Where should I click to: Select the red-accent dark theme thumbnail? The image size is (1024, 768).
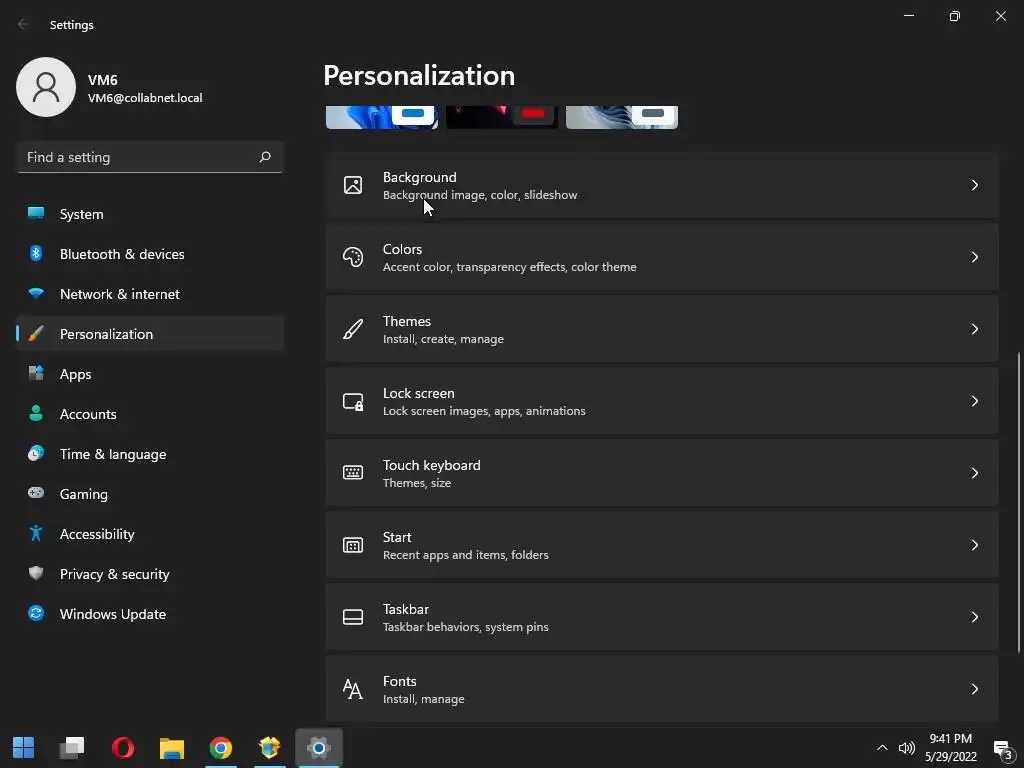point(502,117)
